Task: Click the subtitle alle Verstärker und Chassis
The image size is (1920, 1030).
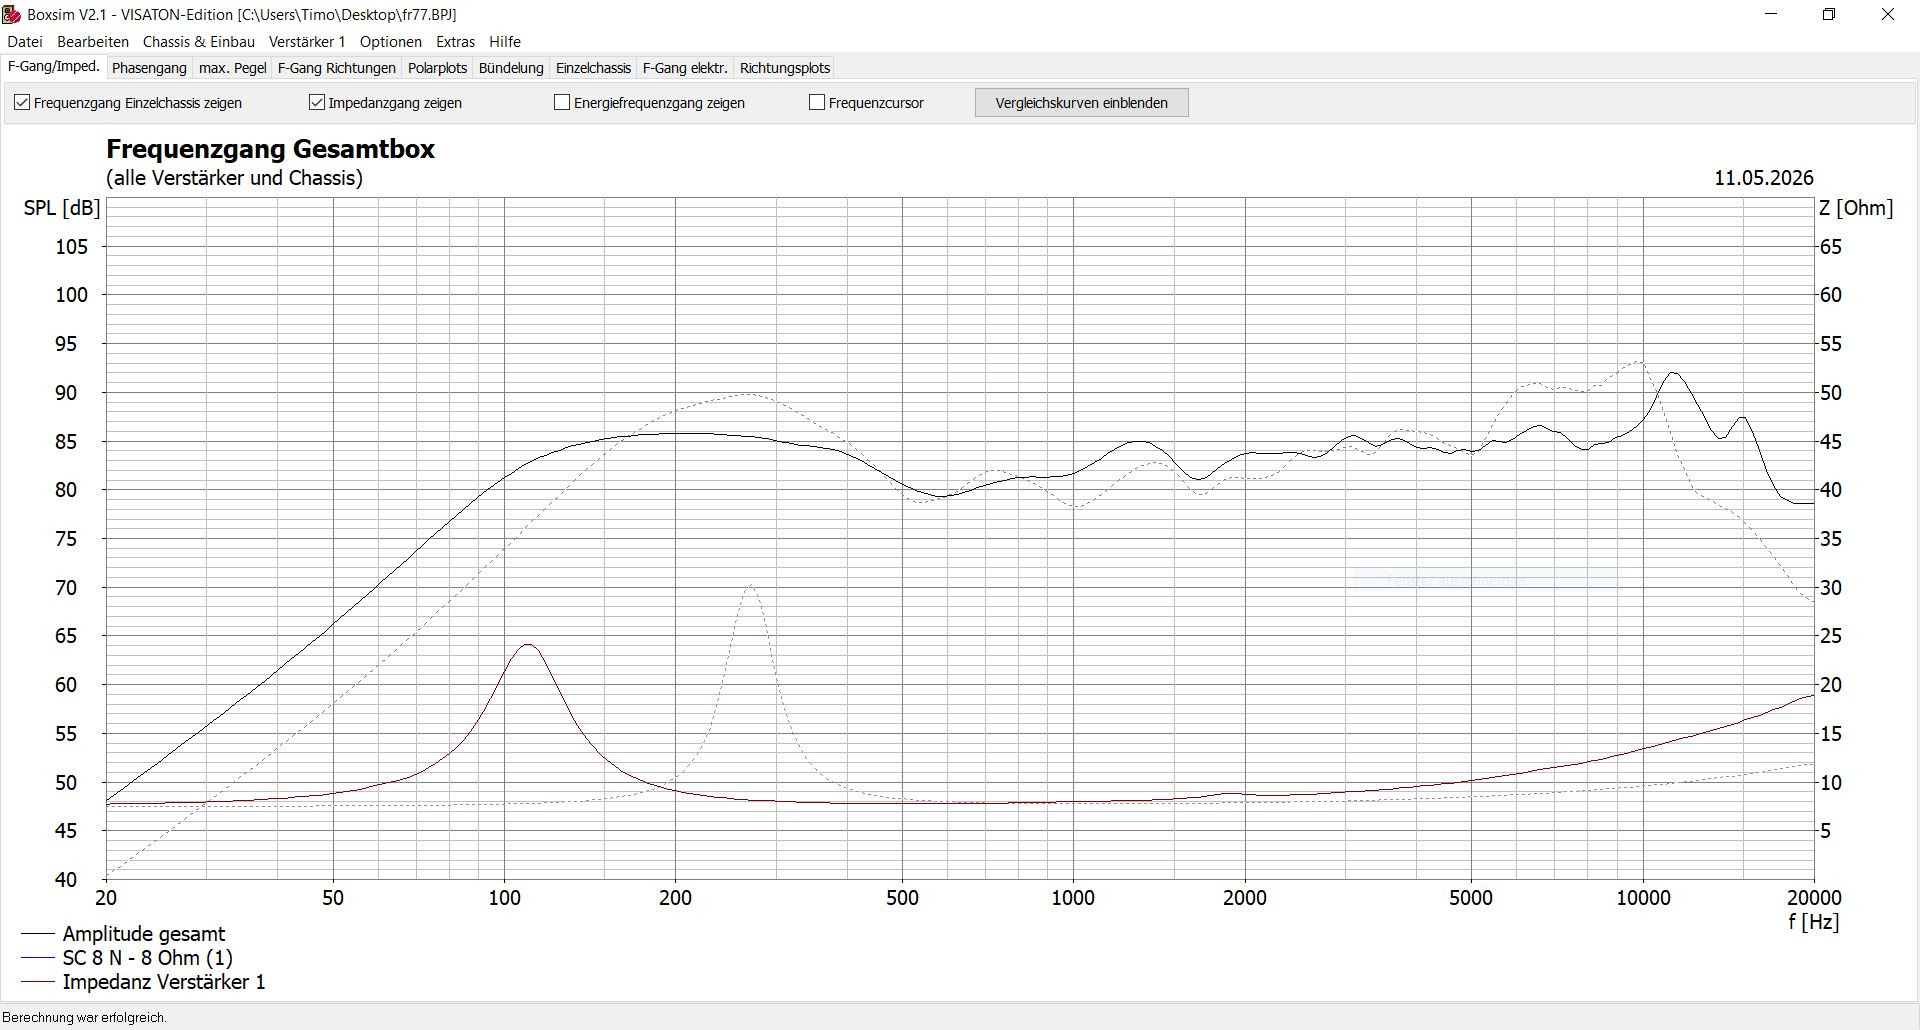Action: click(235, 178)
